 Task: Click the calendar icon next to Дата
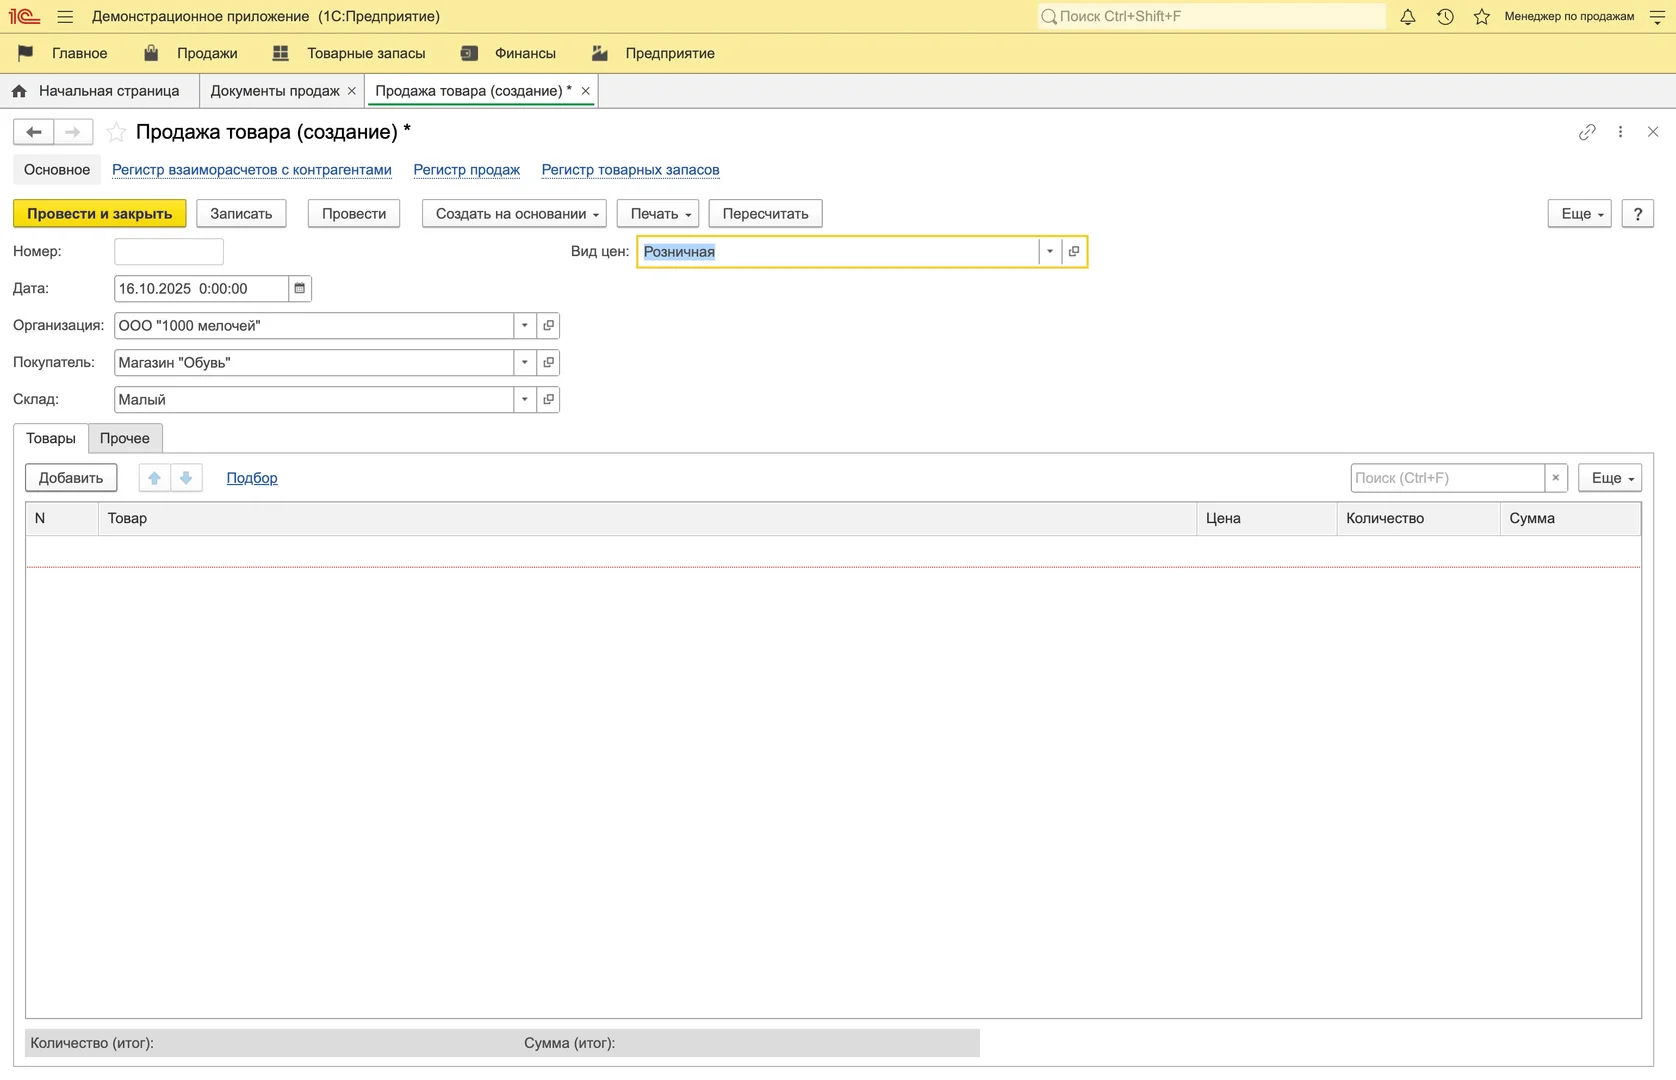point(299,289)
